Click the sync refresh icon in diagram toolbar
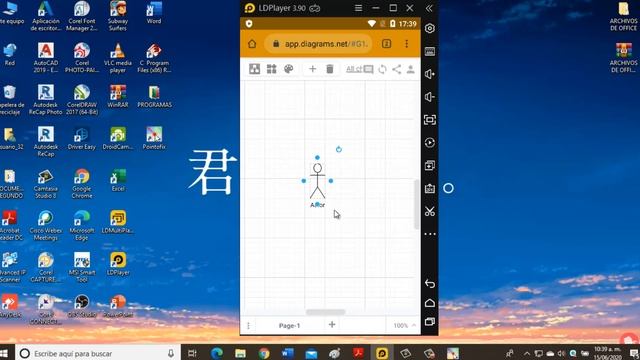The image size is (640, 360). click(x=382, y=69)
